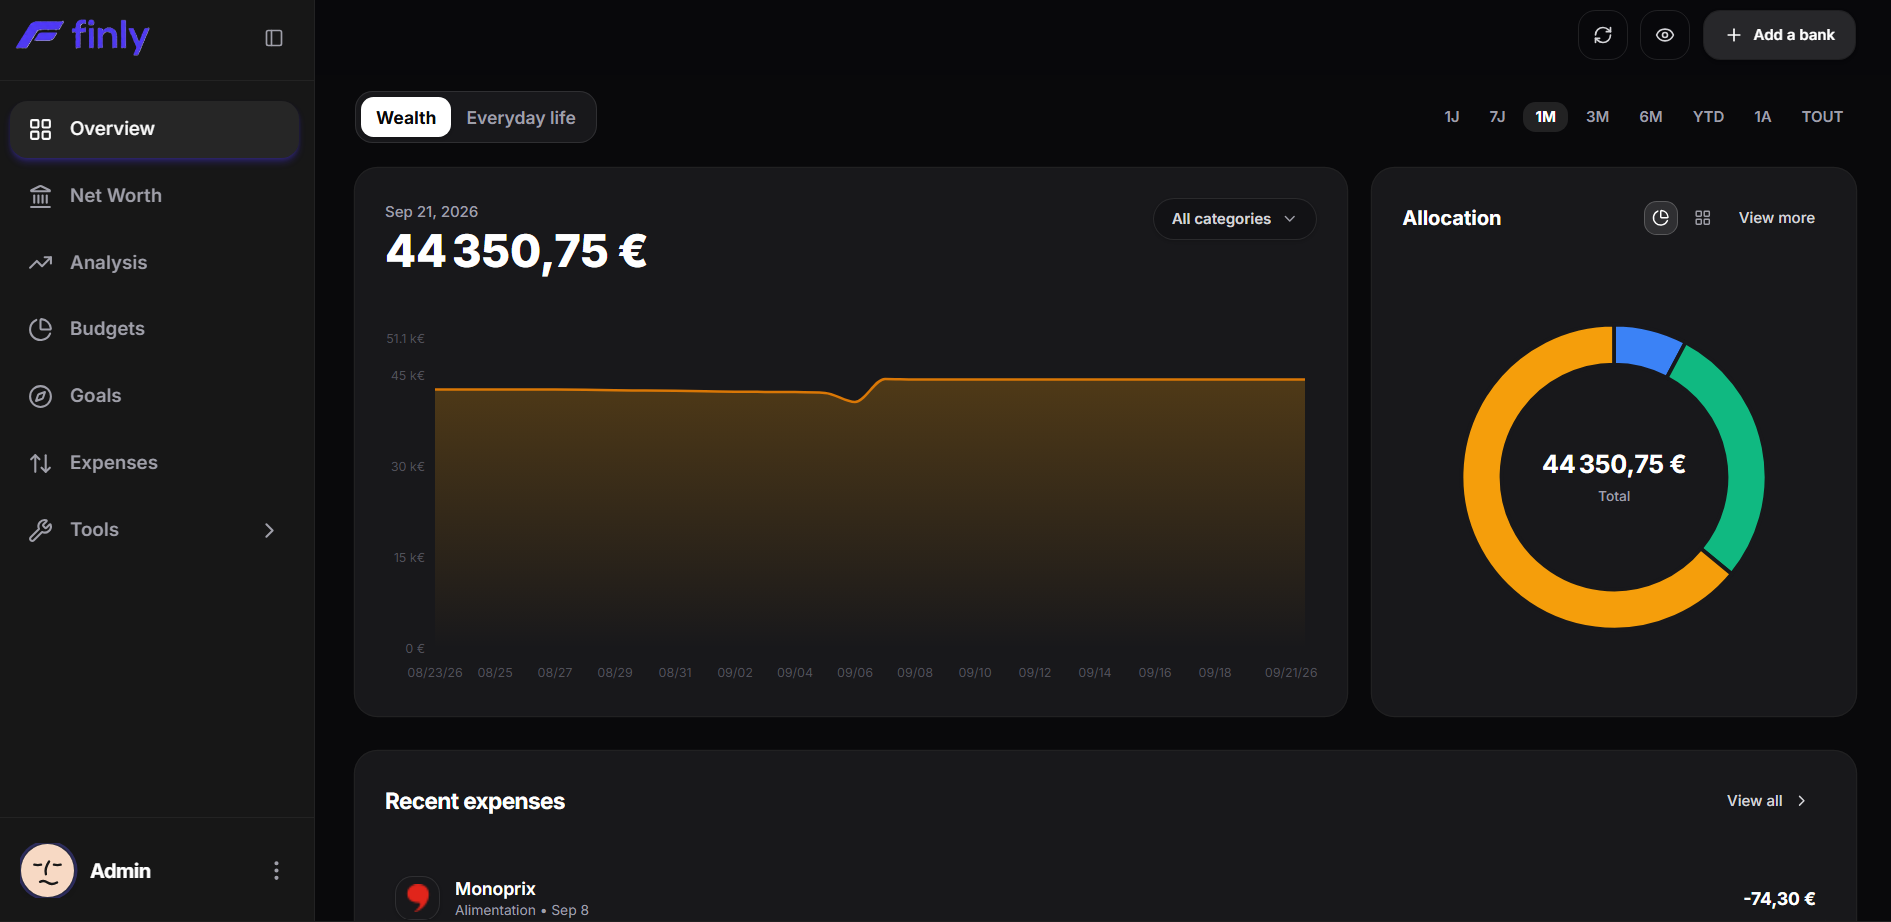Click the finly logo
Screen dimensions: 1891x922
coord(83,37)
